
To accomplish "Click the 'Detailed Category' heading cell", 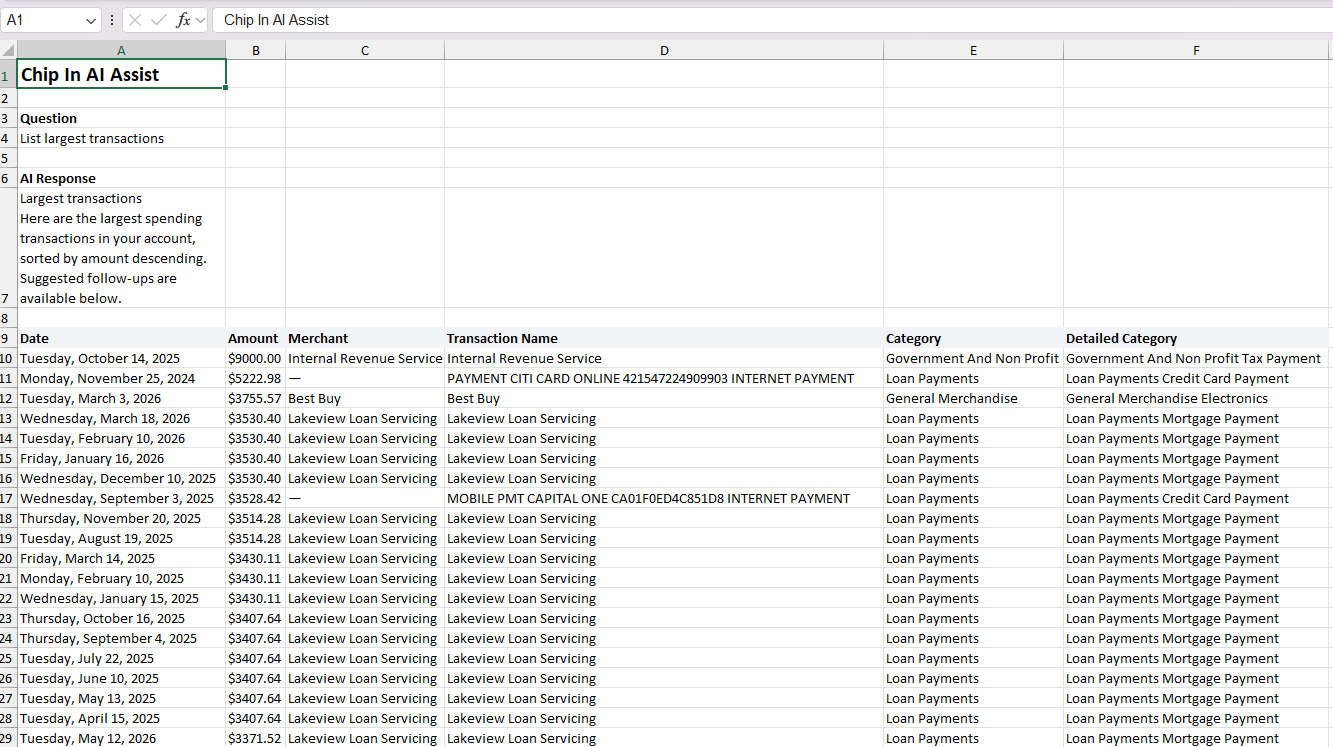I will coord(1196,338).
